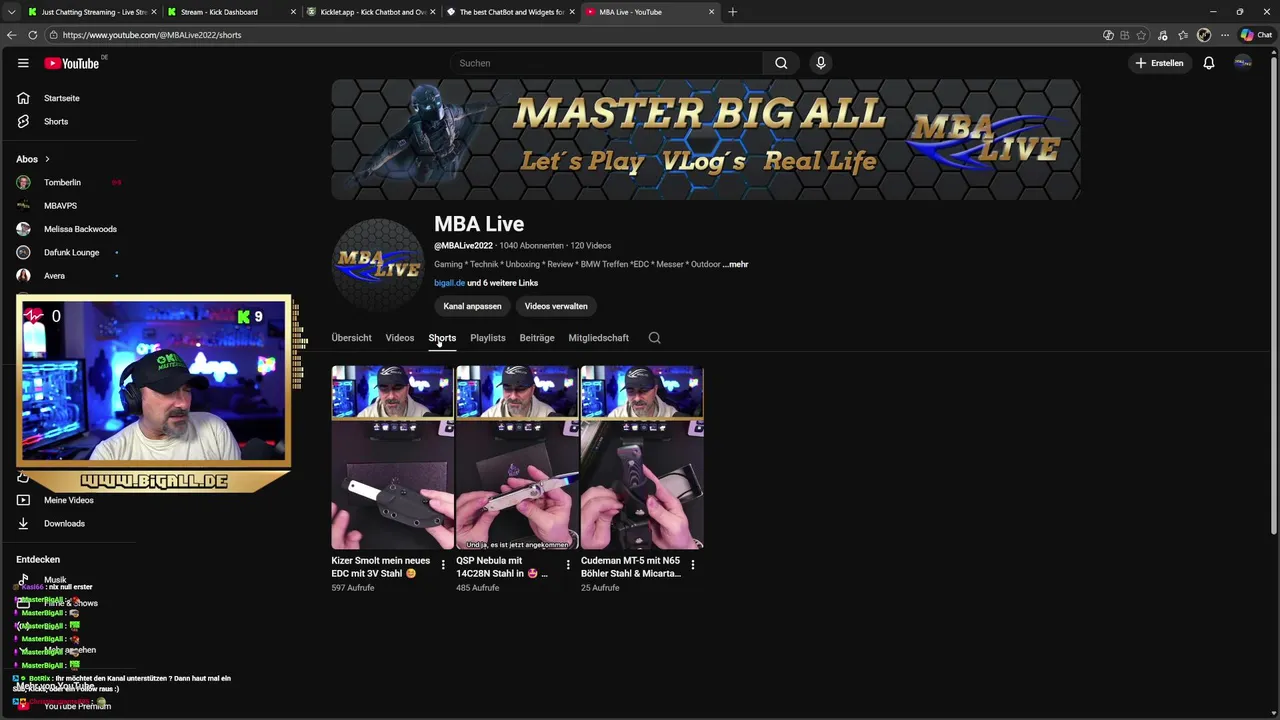1280x720 pixels.
Task: Play the Cudeman MT-5 short thumbnail
Action: 642,457
